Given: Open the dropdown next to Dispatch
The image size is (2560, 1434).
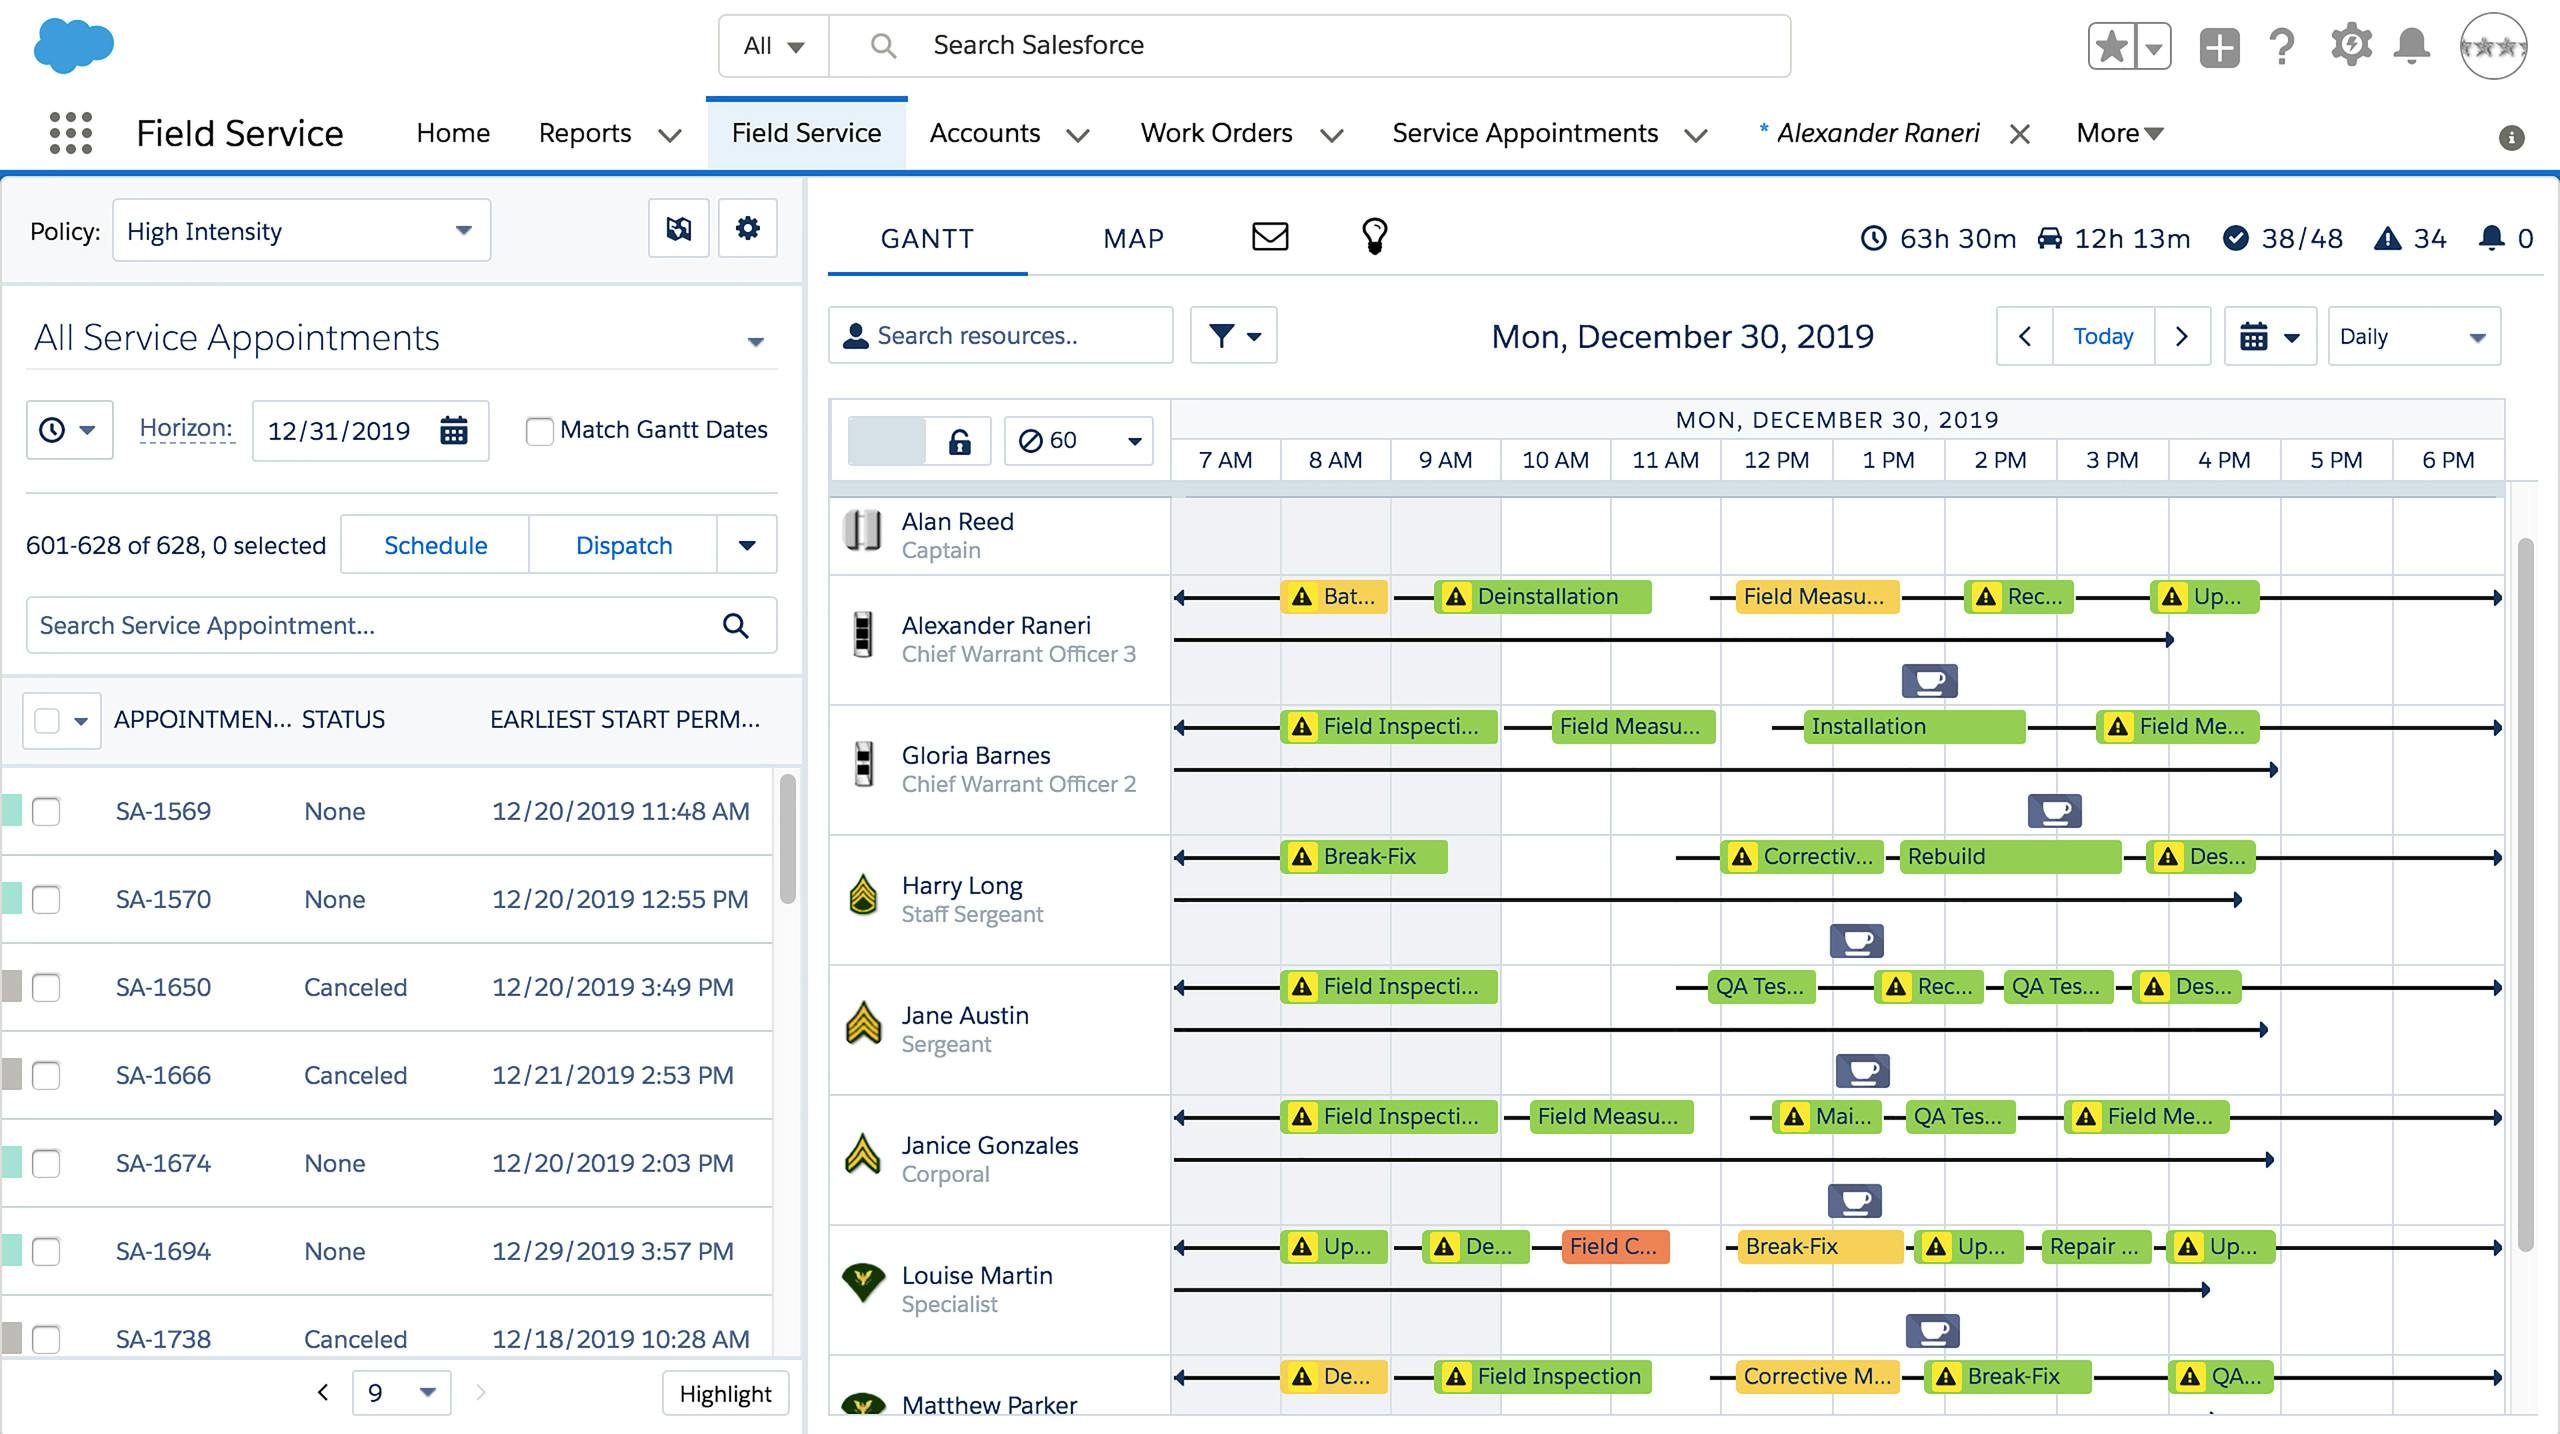Looking at the screenshot, I should point(747,545).
